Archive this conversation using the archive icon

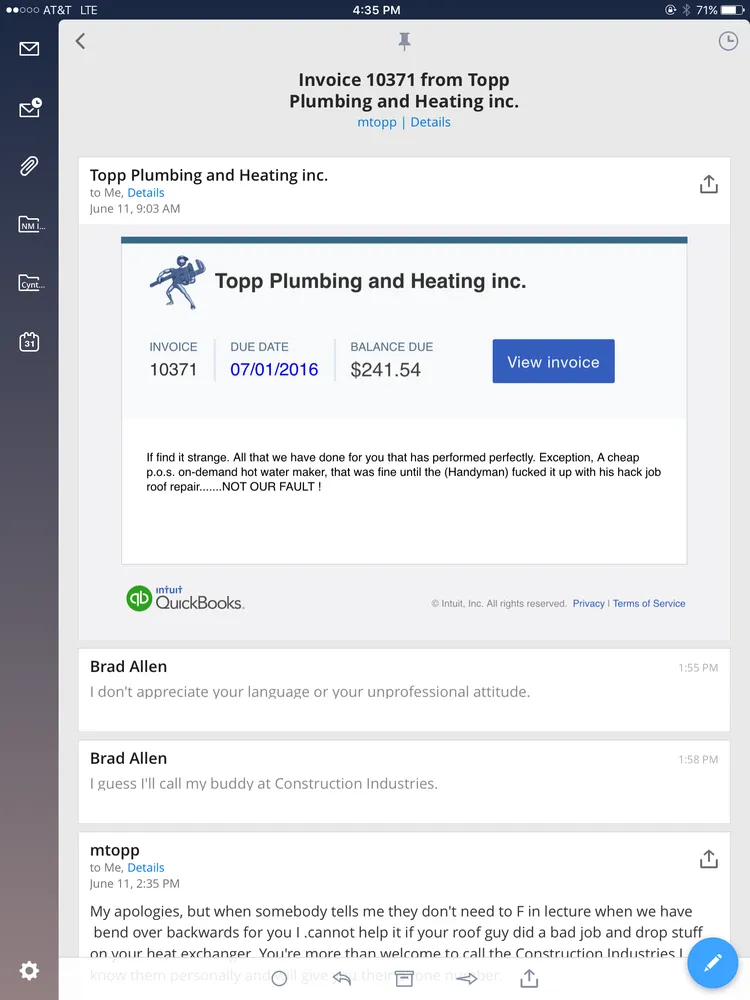pos(405,980)
